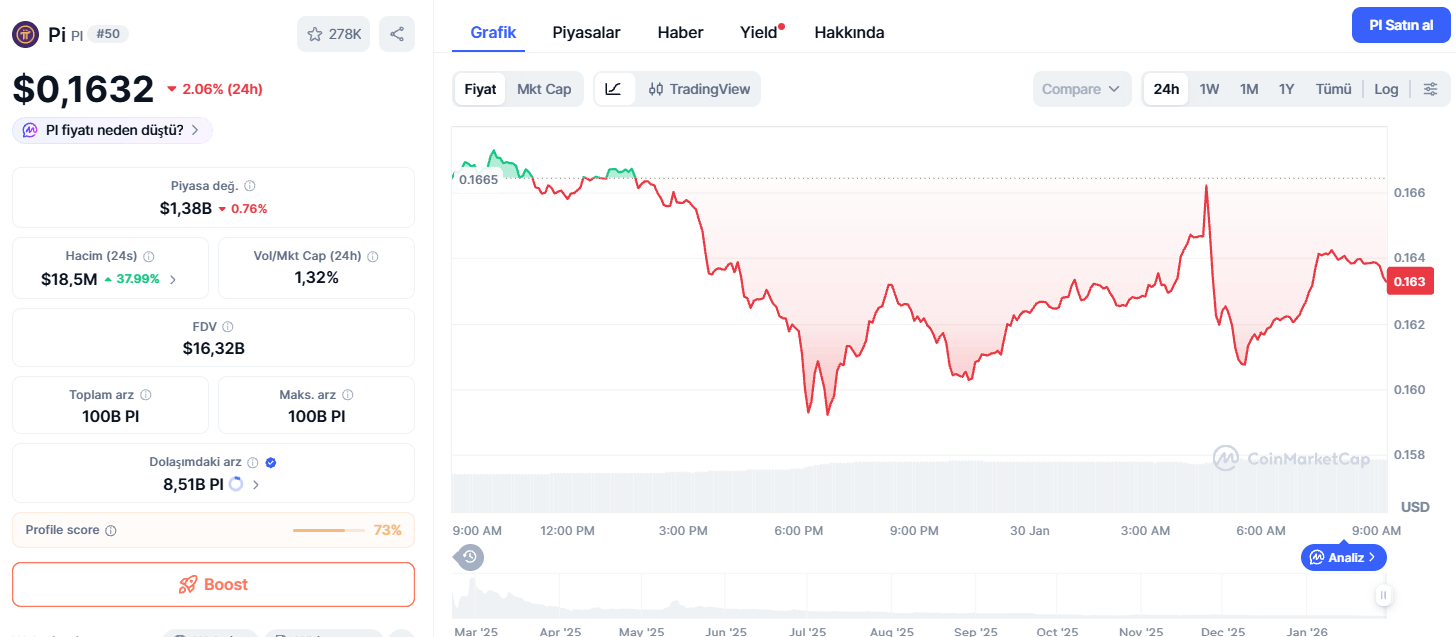The width and height of the screenshot is (1456, 637).
Task: Switch to line chart icon
Action: click(614, 89)
